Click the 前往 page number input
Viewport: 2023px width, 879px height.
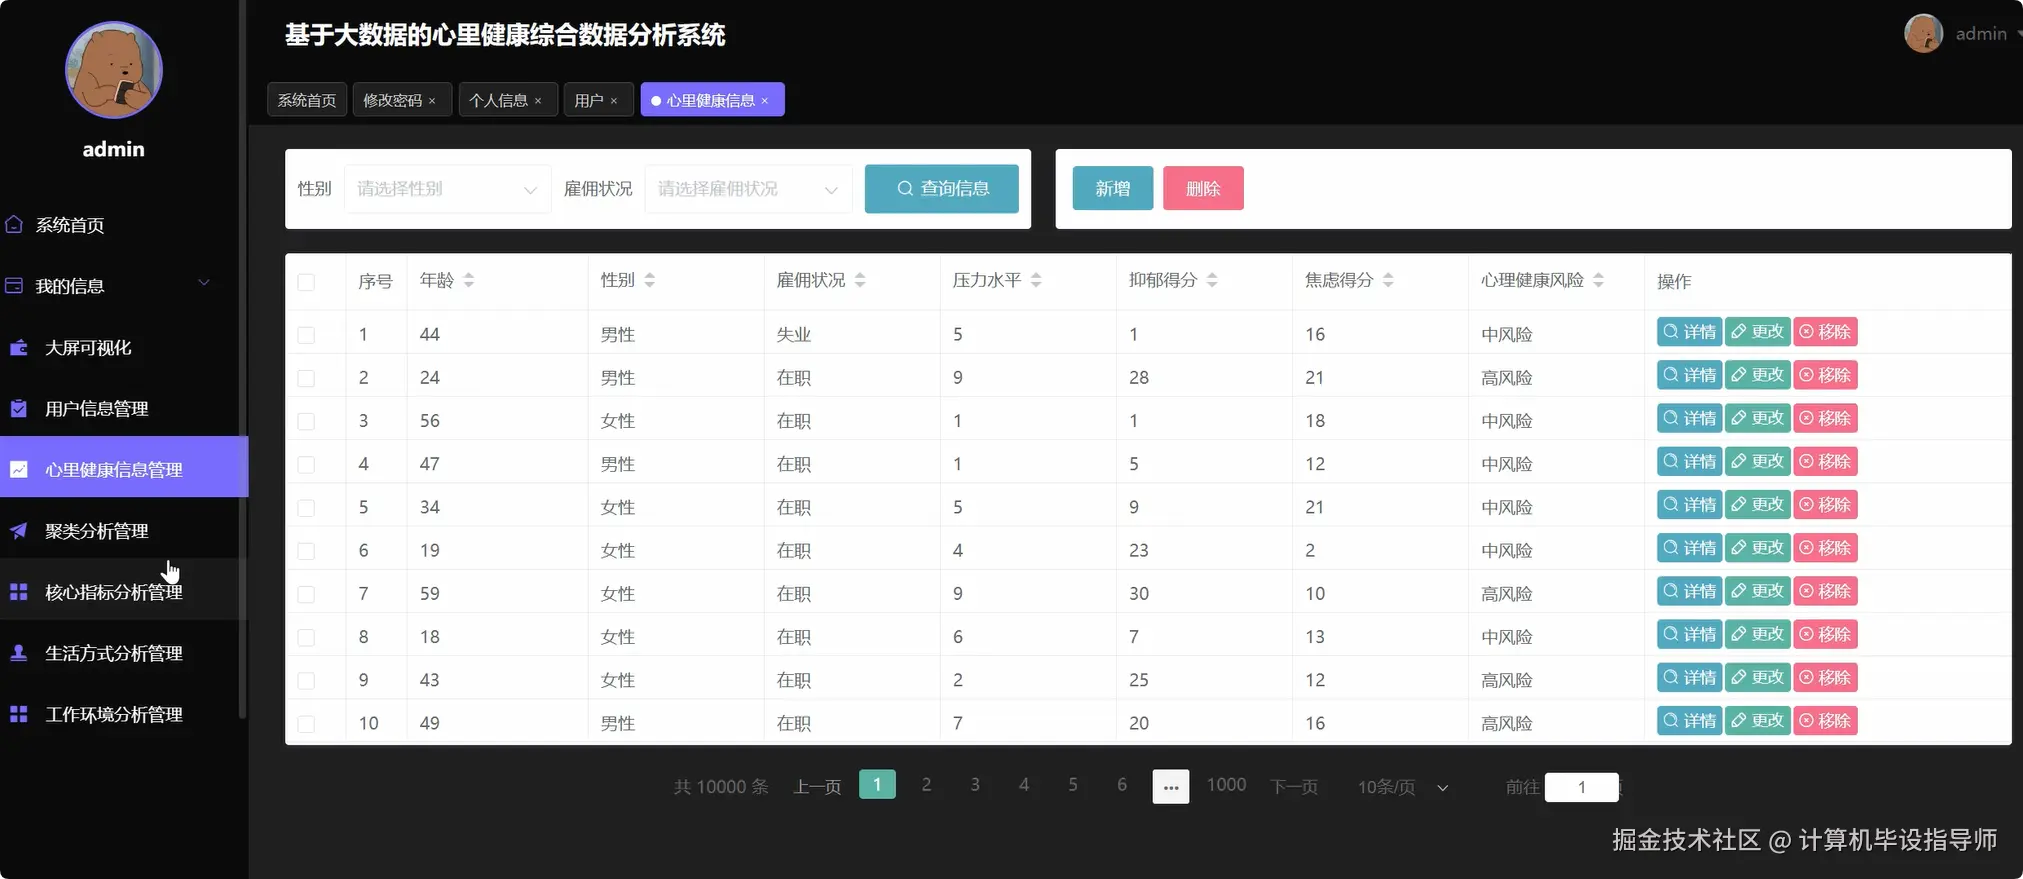(1582, 787)
